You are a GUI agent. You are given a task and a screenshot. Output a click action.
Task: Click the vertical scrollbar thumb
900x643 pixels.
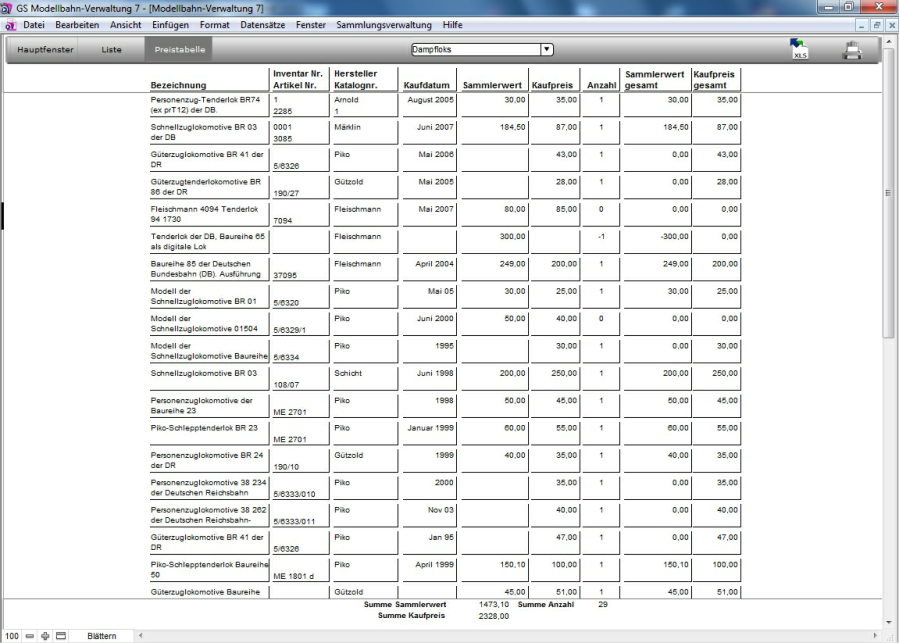coord(889,193)
